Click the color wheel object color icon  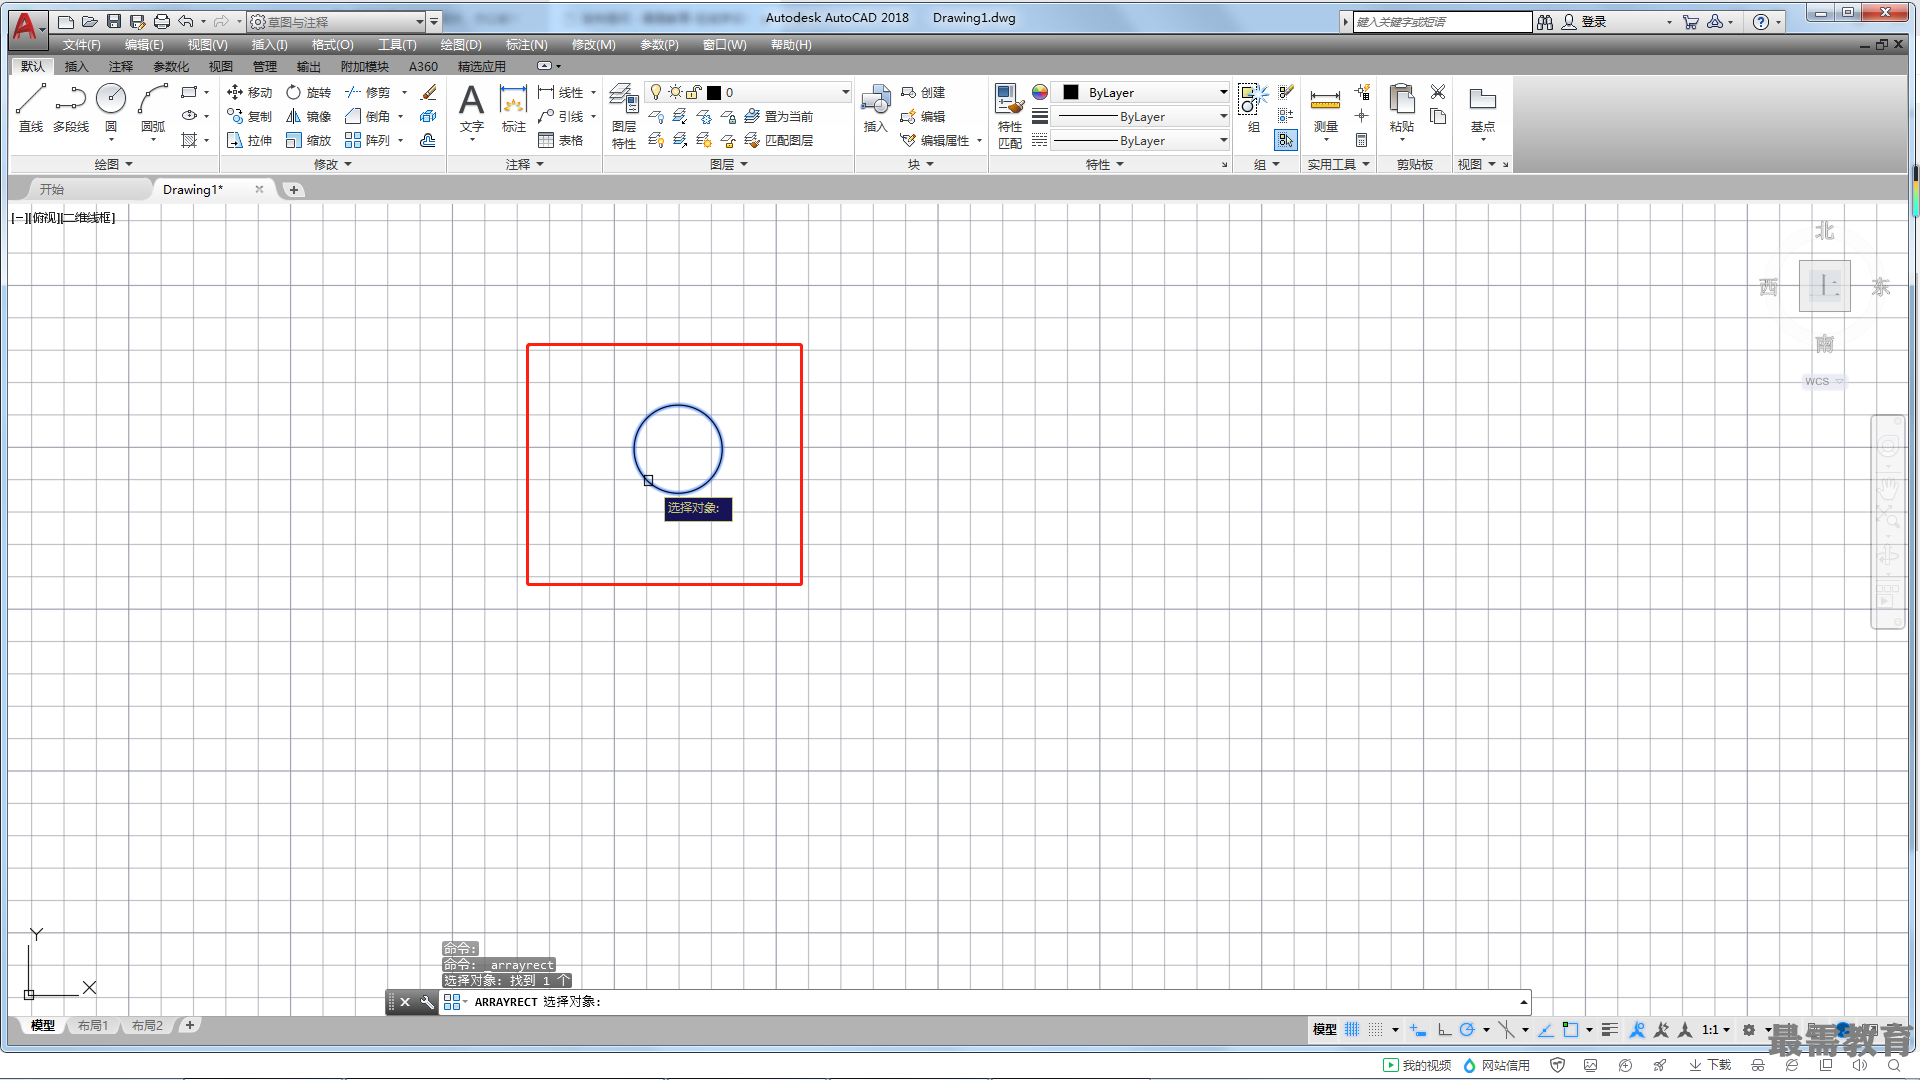click(1040, 92)
